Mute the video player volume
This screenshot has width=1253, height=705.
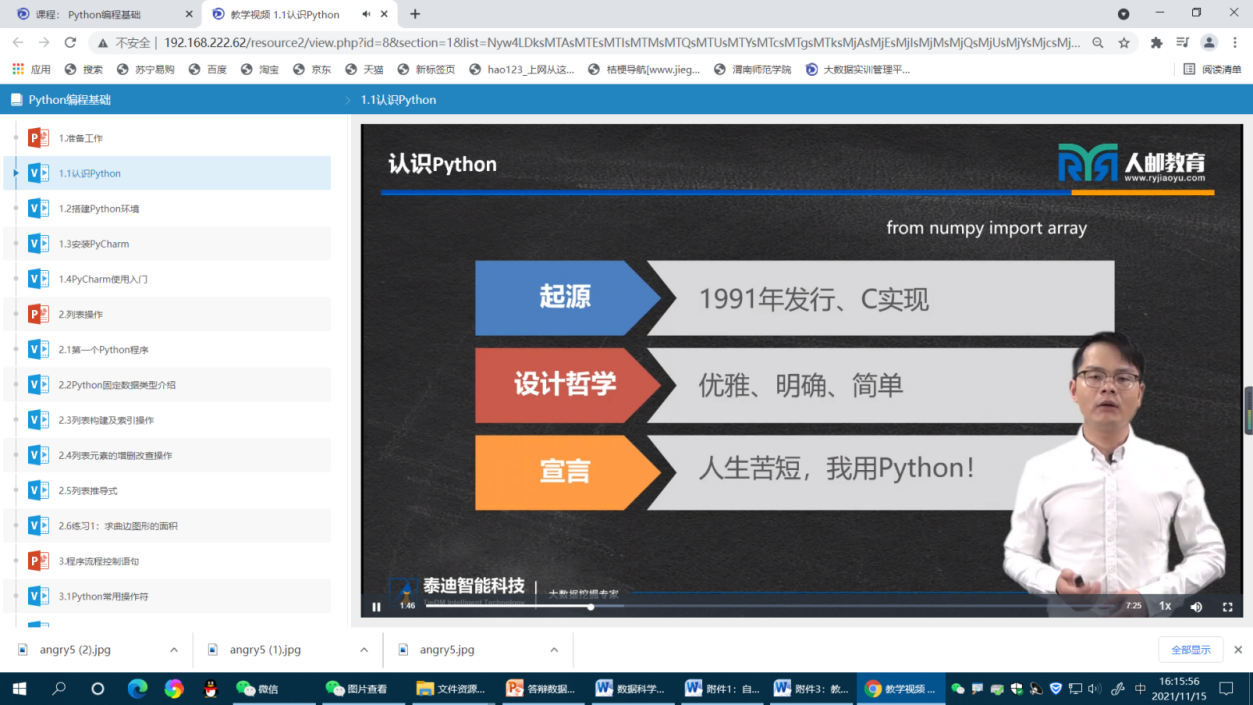coord(1196,606)
